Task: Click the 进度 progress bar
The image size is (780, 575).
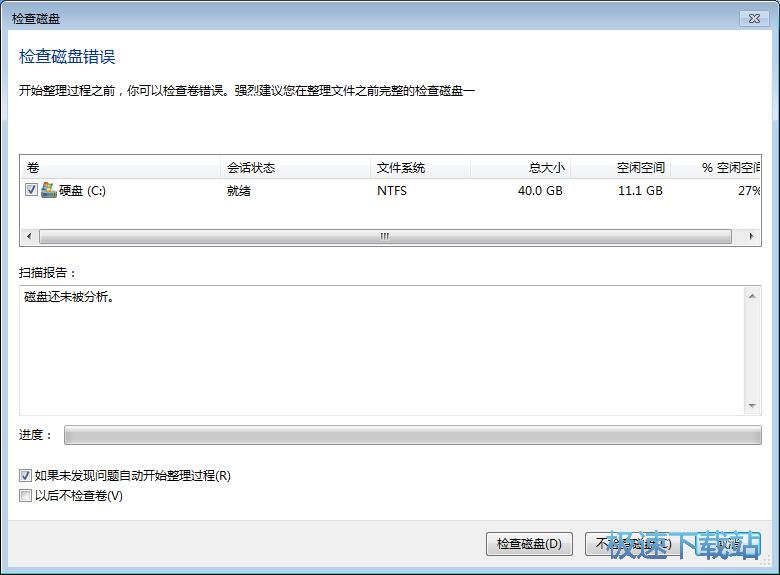Action: tap(412, 435)
